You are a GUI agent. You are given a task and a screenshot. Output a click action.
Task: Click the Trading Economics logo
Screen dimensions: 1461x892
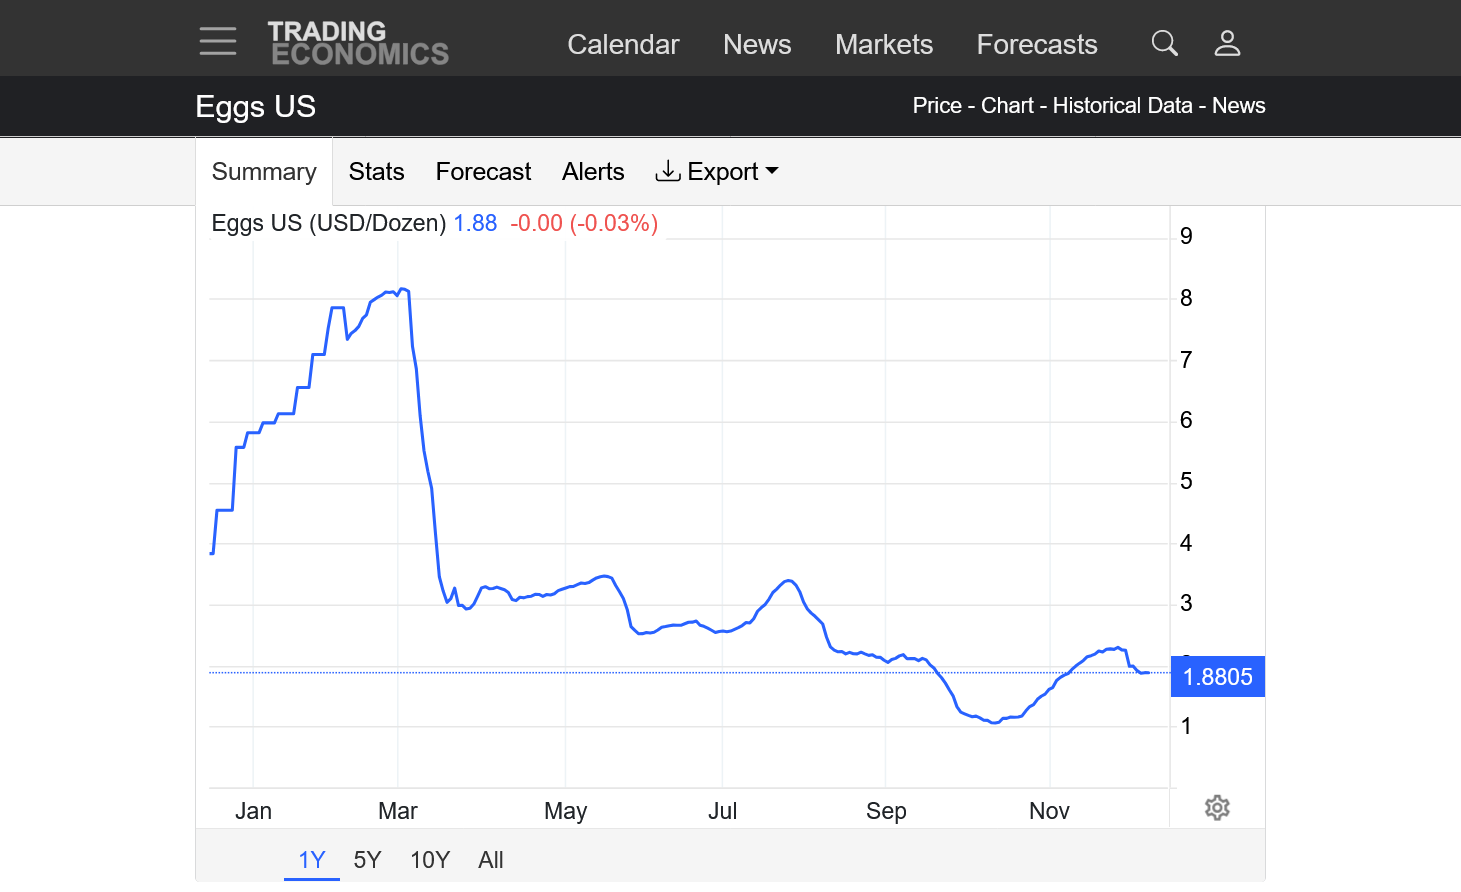(x=358, y=44)
